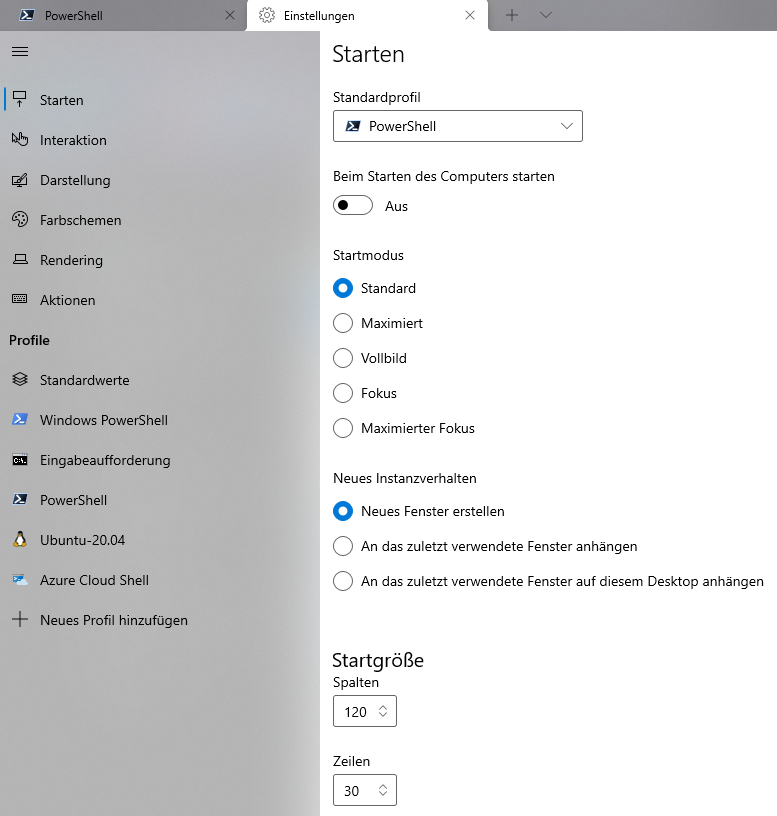Select Maximierter Fokus start mode
The width and height of the screenshot is (777, 816).
pyautogui.click(x=343, y=428)
